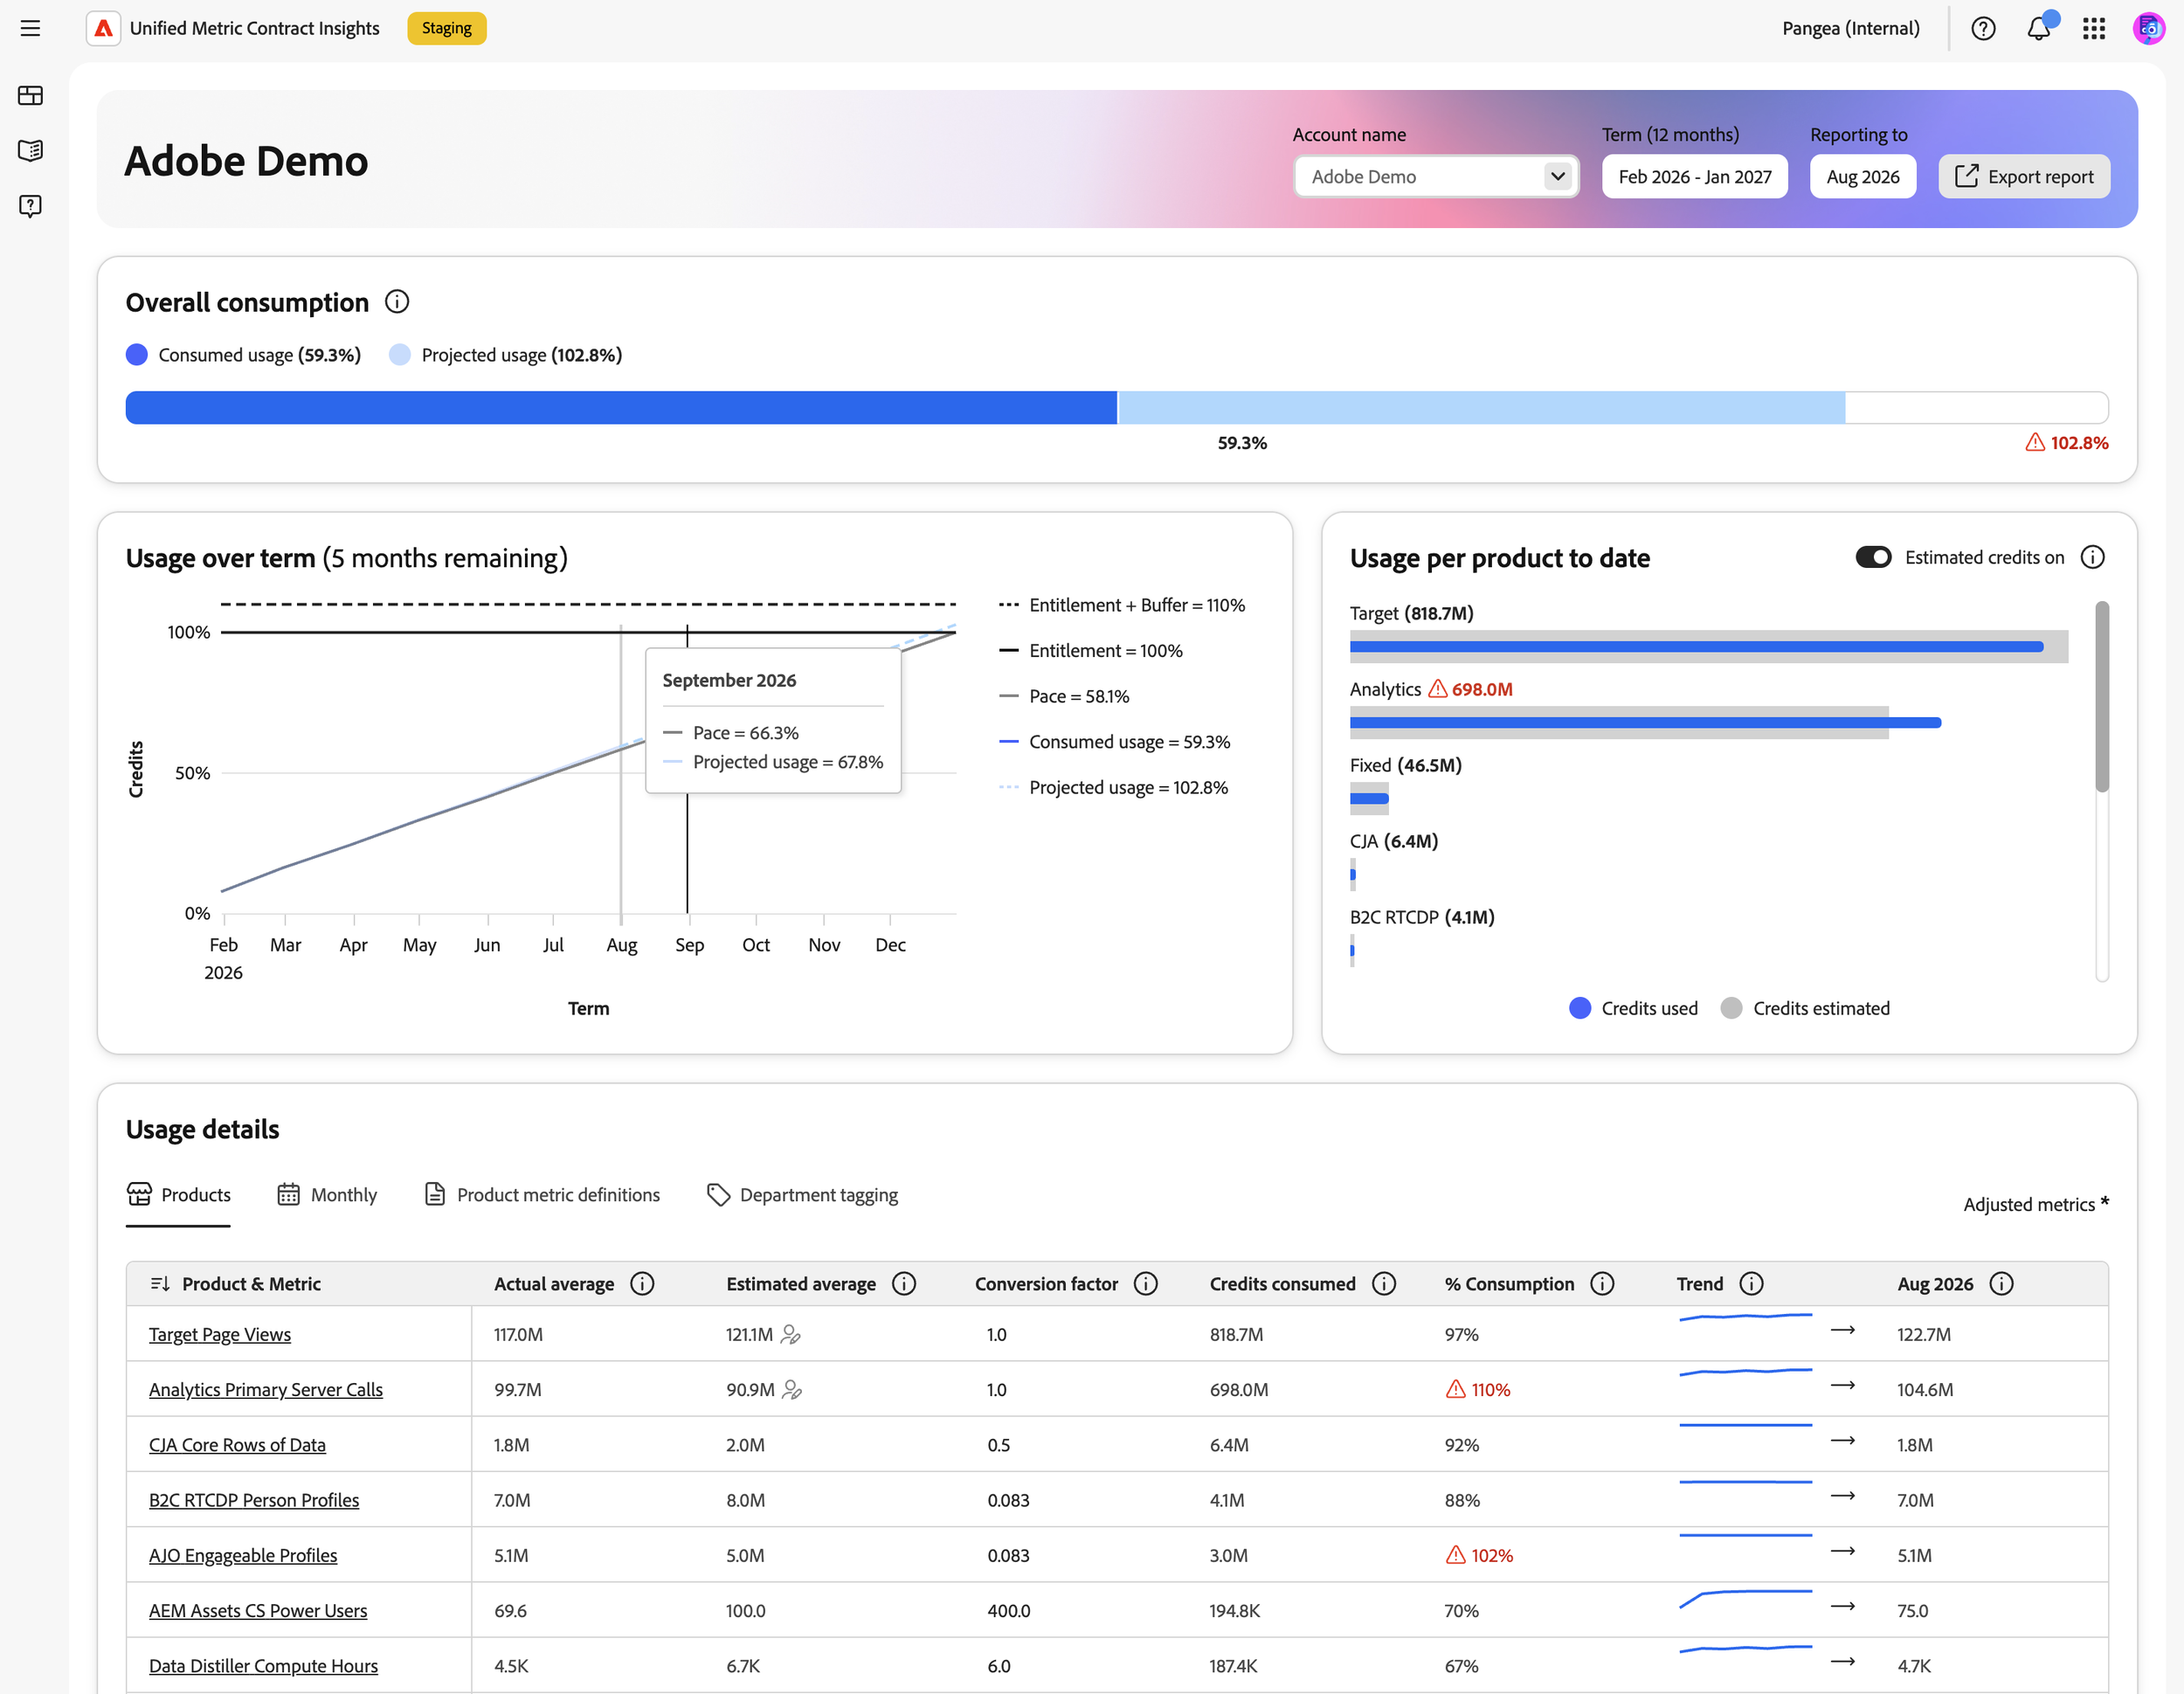Open the notifications bell
Viewport: 2184px width, 1694px height.
[2039, 28]
